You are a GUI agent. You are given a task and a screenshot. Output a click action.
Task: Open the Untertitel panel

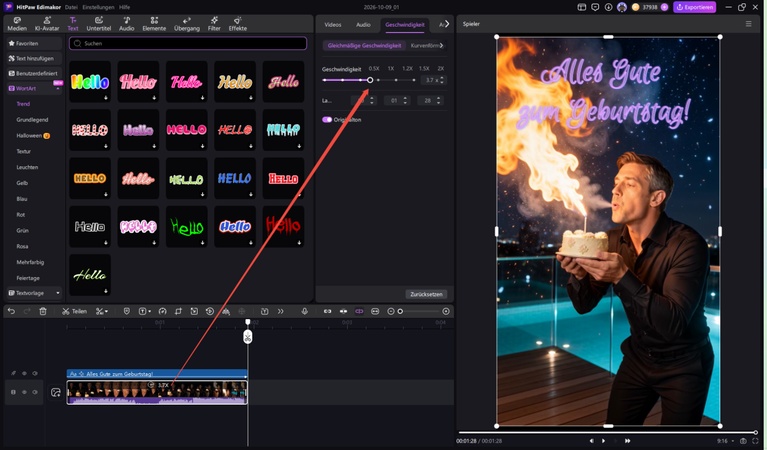tap(99, 24)
